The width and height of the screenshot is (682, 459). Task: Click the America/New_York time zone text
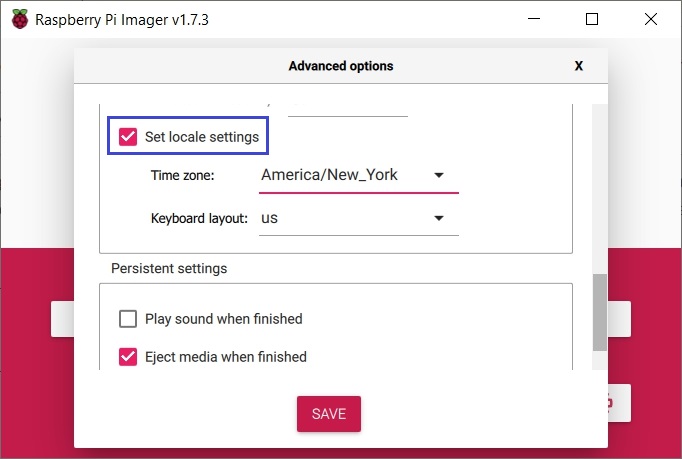pyautogui.click(x=329, y=175)
